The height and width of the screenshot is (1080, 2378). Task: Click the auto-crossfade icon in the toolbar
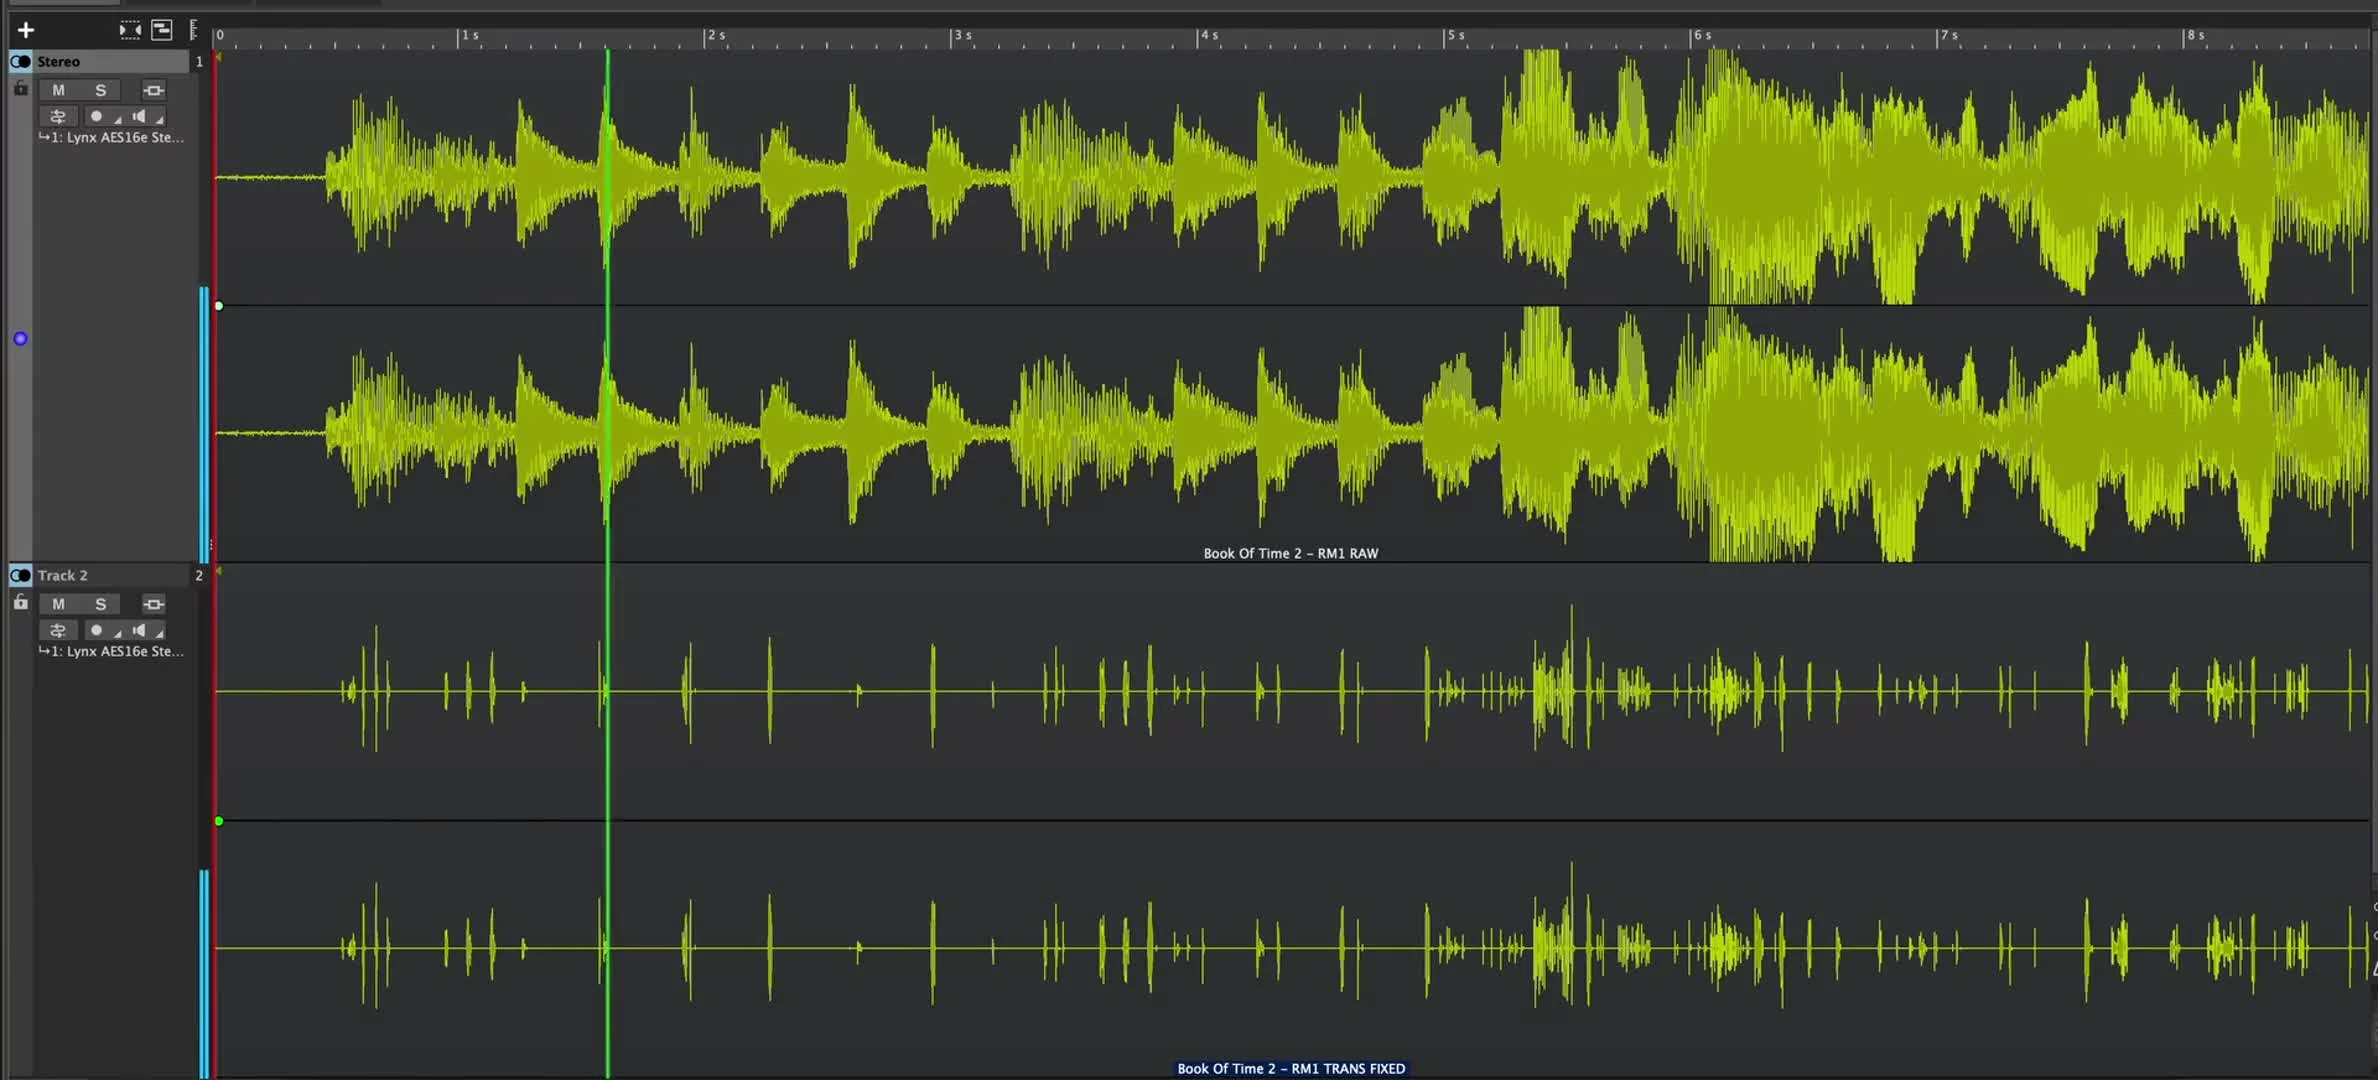pyautogui.click(x=130, y=29)
